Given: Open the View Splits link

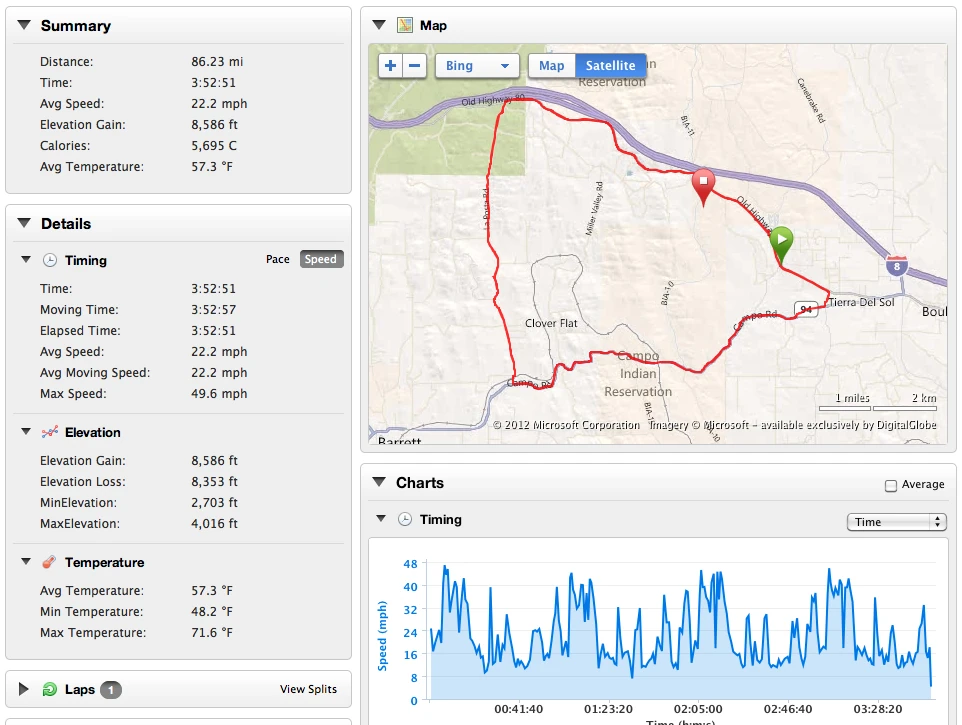Looking at the screenshot, I should click(x=308, y=689).
